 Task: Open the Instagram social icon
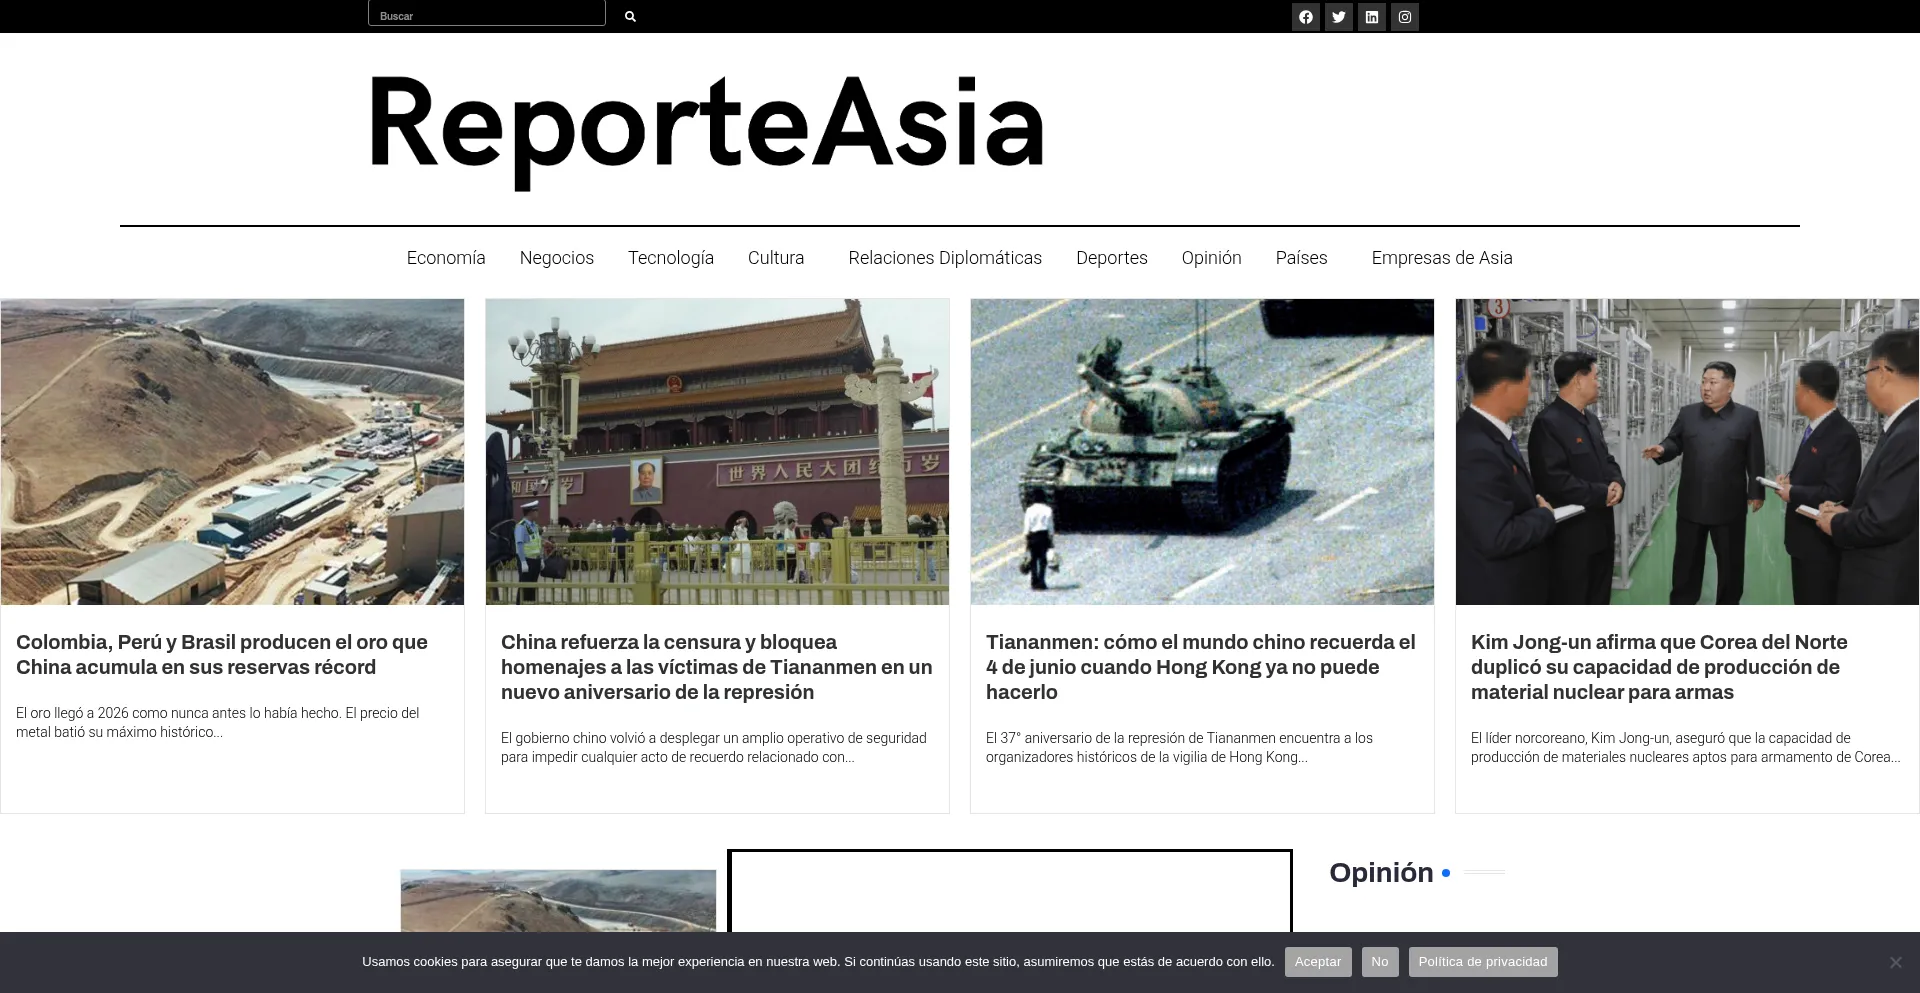coord(1405,17)
